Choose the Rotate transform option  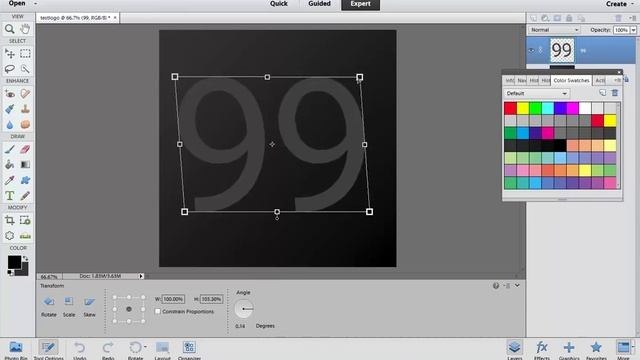tap(49, 306)
